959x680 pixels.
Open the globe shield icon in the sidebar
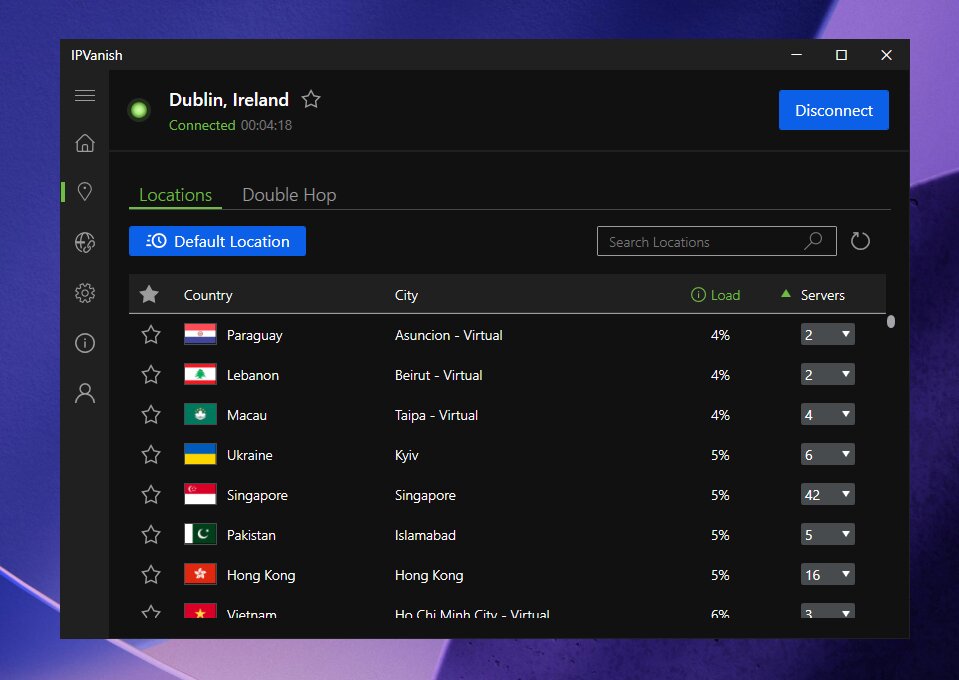click(x=85, y=242)
